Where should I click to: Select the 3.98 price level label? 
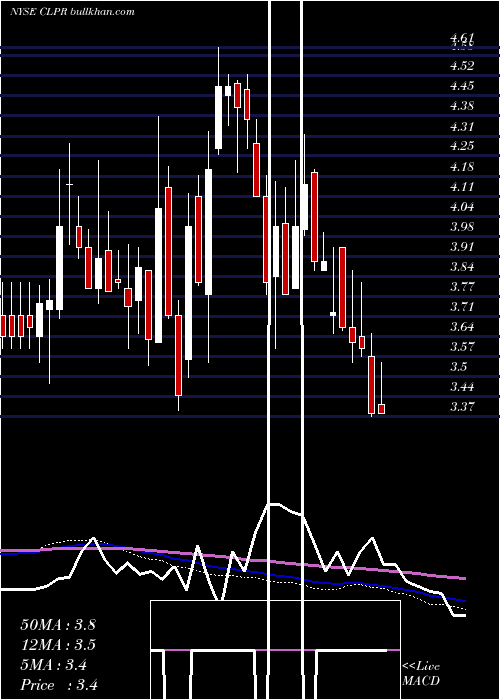coord(462,227)
